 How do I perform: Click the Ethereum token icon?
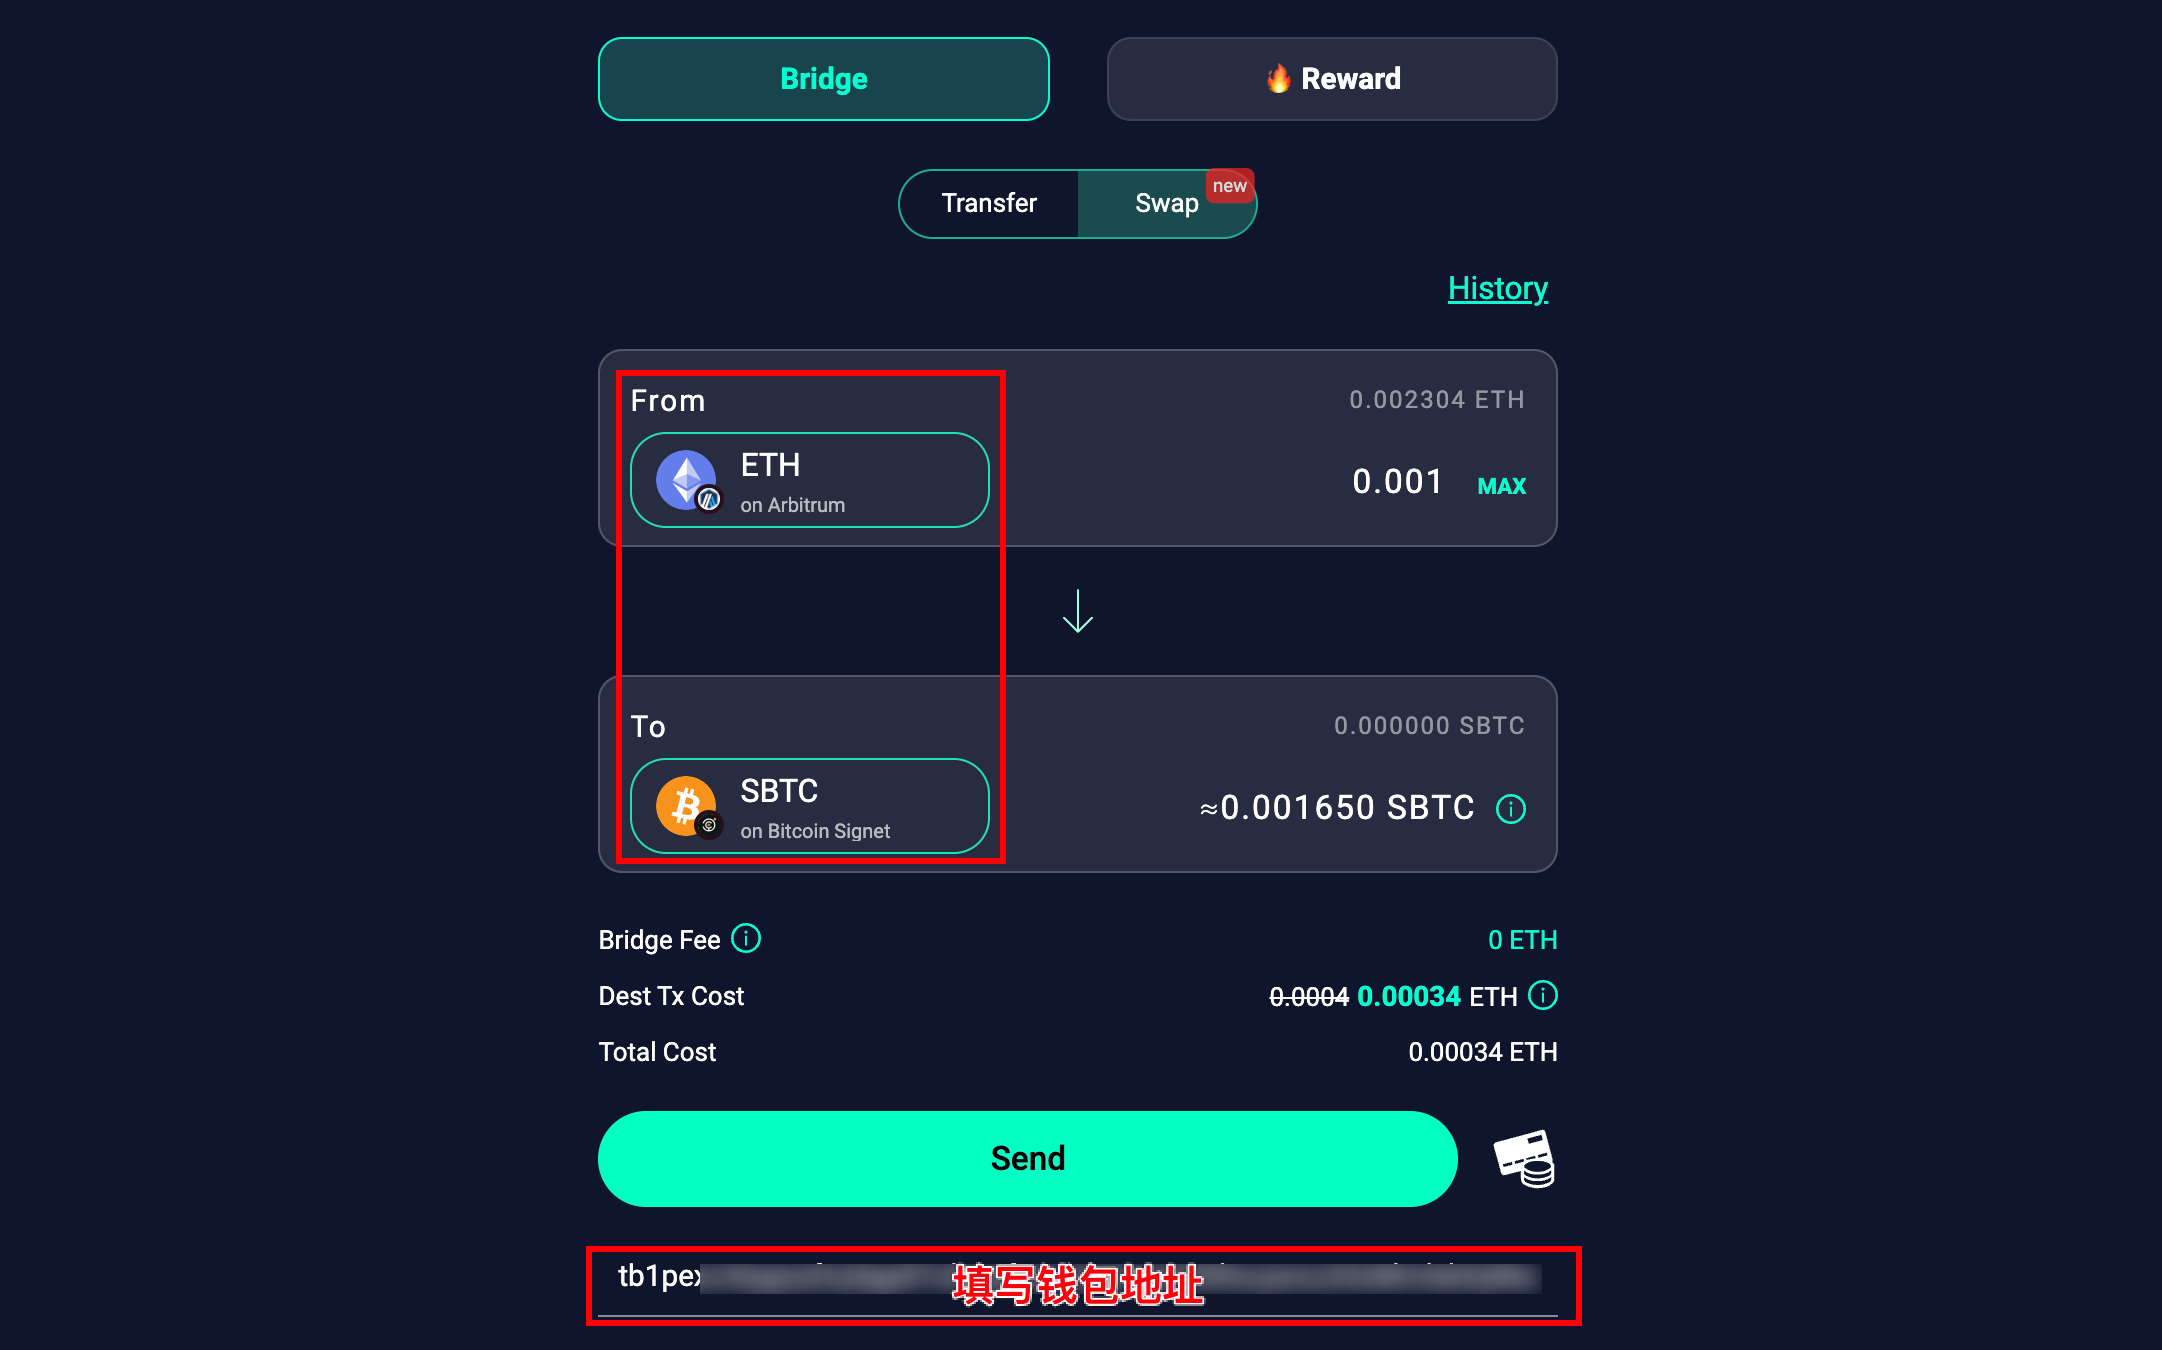[x=687, y=480]
